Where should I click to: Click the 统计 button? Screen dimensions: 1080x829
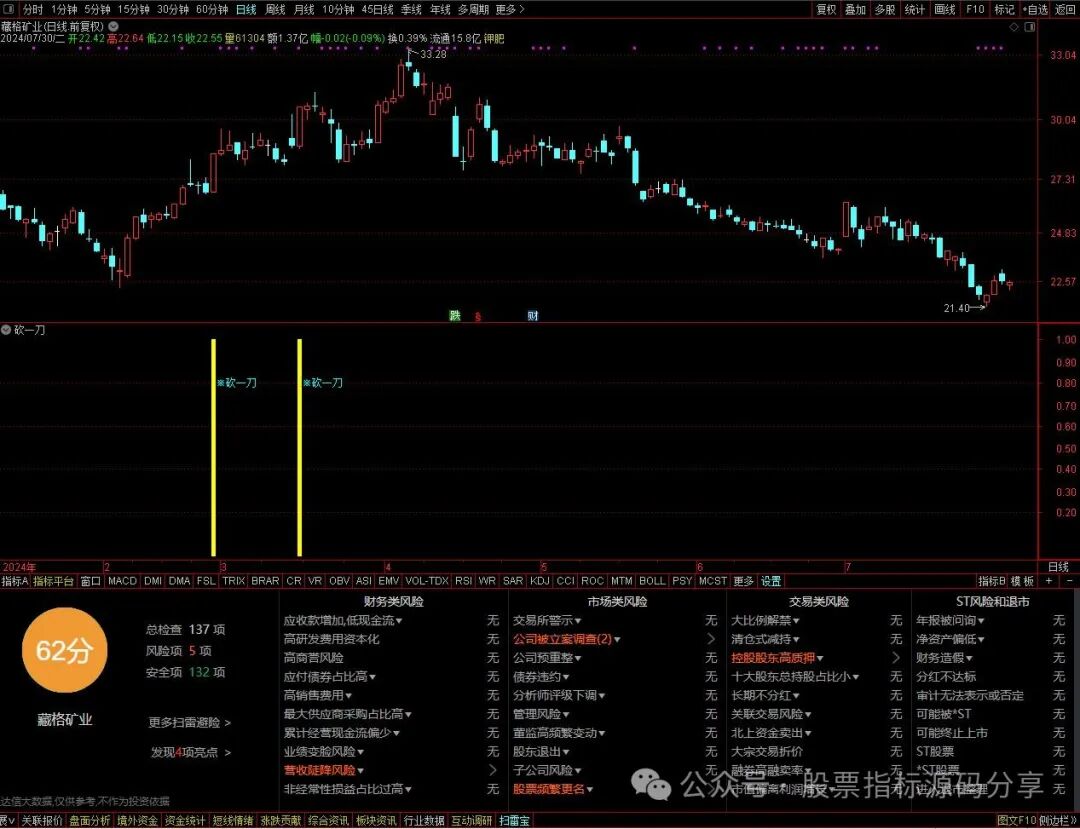915,10
